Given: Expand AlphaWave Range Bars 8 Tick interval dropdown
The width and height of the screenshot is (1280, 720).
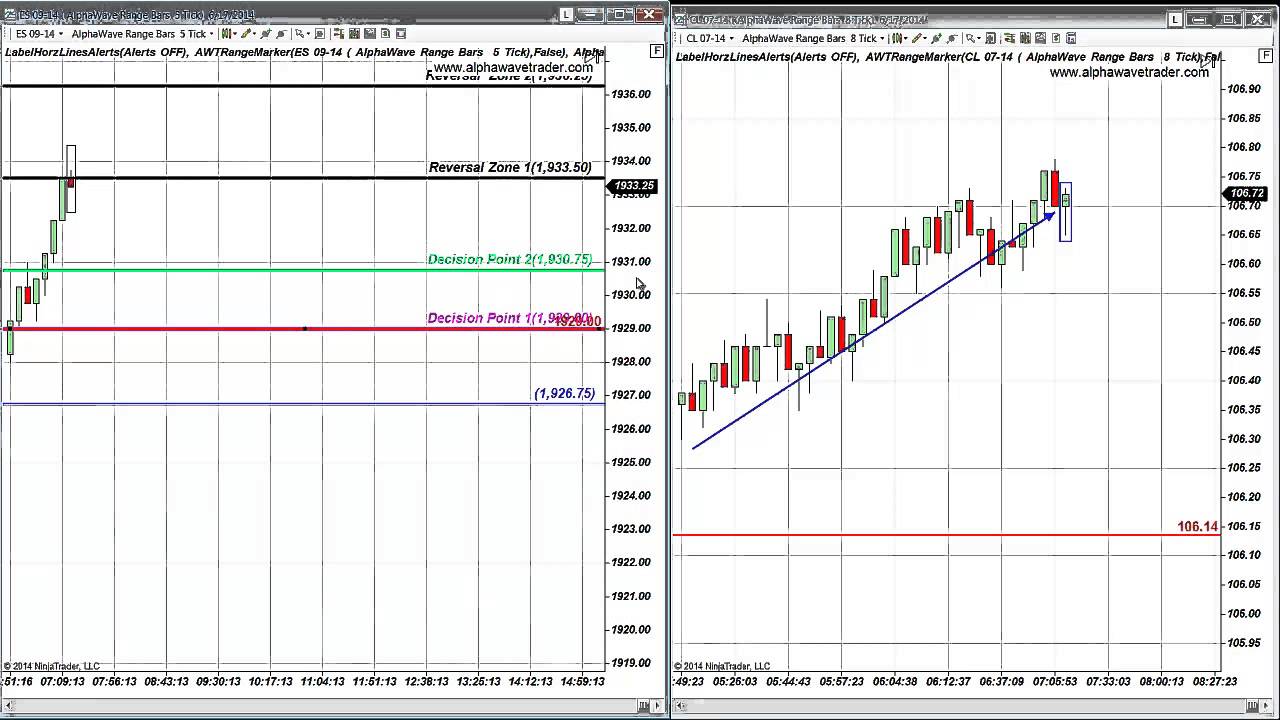Looking at the screenshot, I should tap(882, 38).
